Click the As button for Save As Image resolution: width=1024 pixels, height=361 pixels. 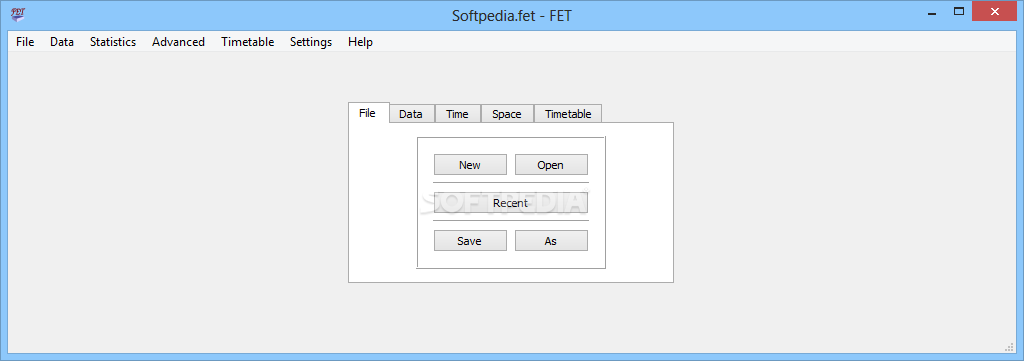point(551,240)
